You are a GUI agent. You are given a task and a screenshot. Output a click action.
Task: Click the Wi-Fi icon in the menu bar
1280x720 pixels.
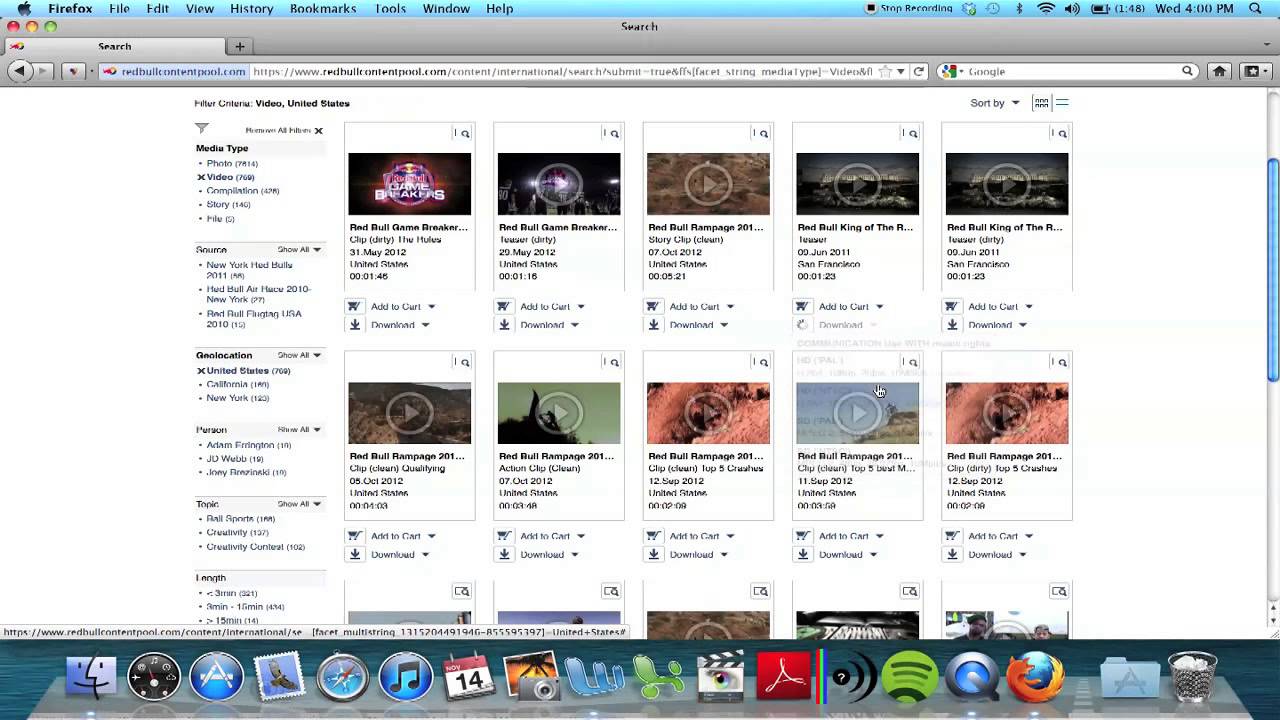1046,8
